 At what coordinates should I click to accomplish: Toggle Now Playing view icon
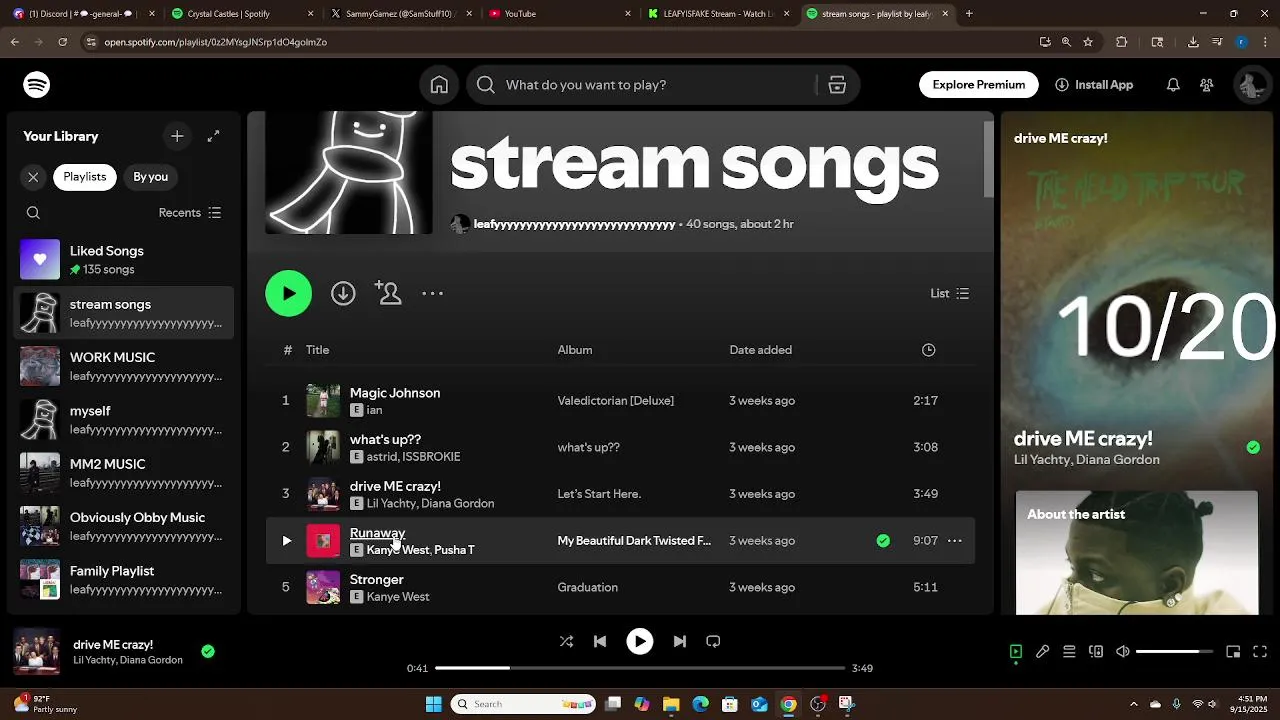pyautogui.click(x=1016, y=652)
